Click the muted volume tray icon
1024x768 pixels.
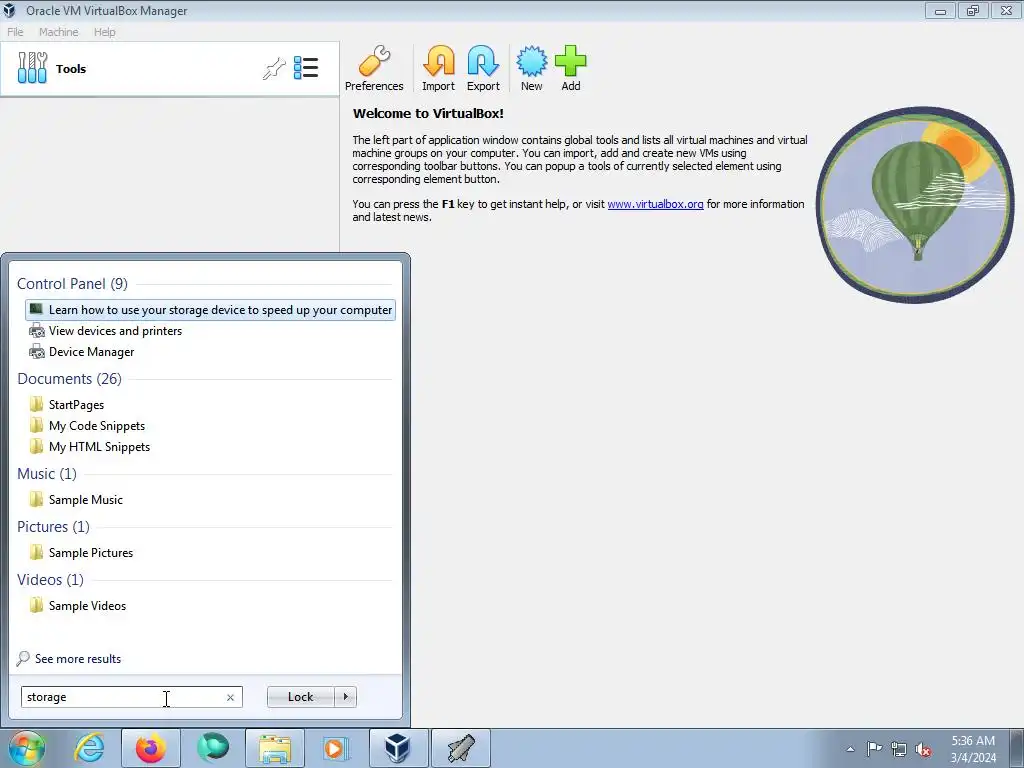(923, 749)
